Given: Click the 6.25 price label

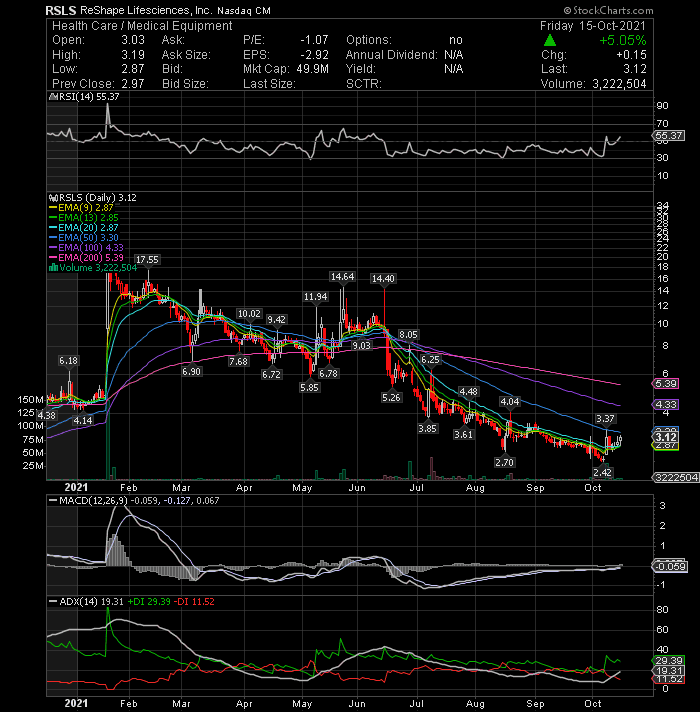Looking at the screenshot, I should 430,360.
